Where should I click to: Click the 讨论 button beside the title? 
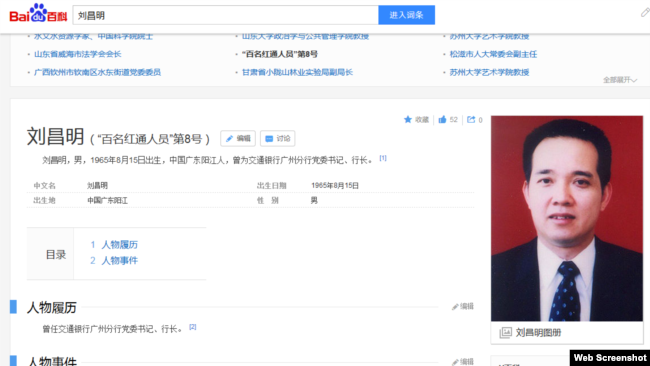pos(278,138)
